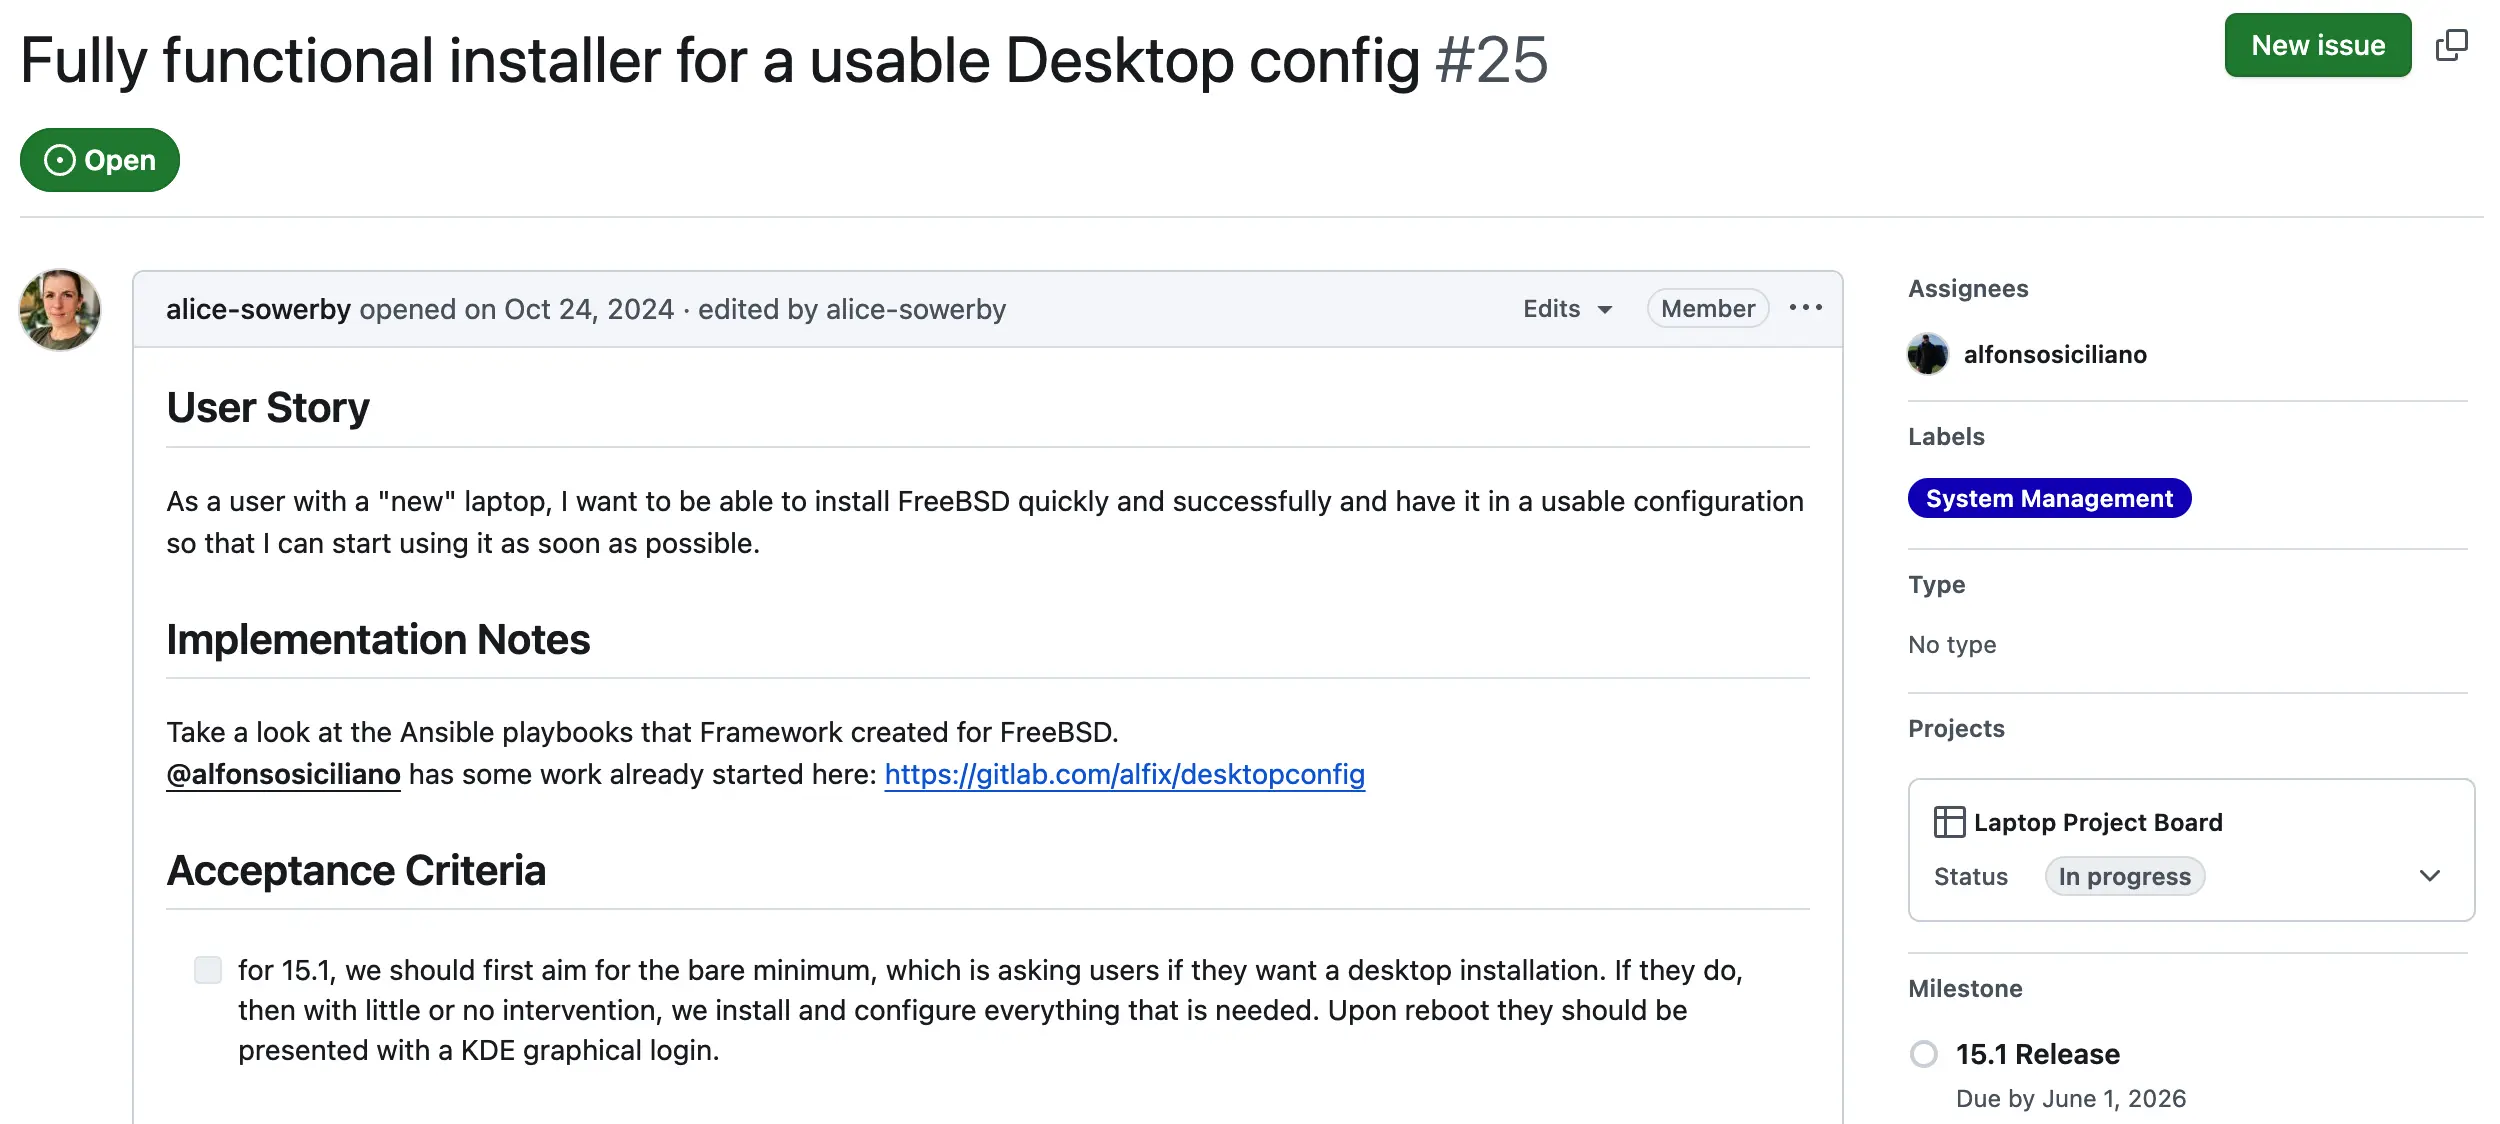Click the copy issue link icon

(2451, 45)
